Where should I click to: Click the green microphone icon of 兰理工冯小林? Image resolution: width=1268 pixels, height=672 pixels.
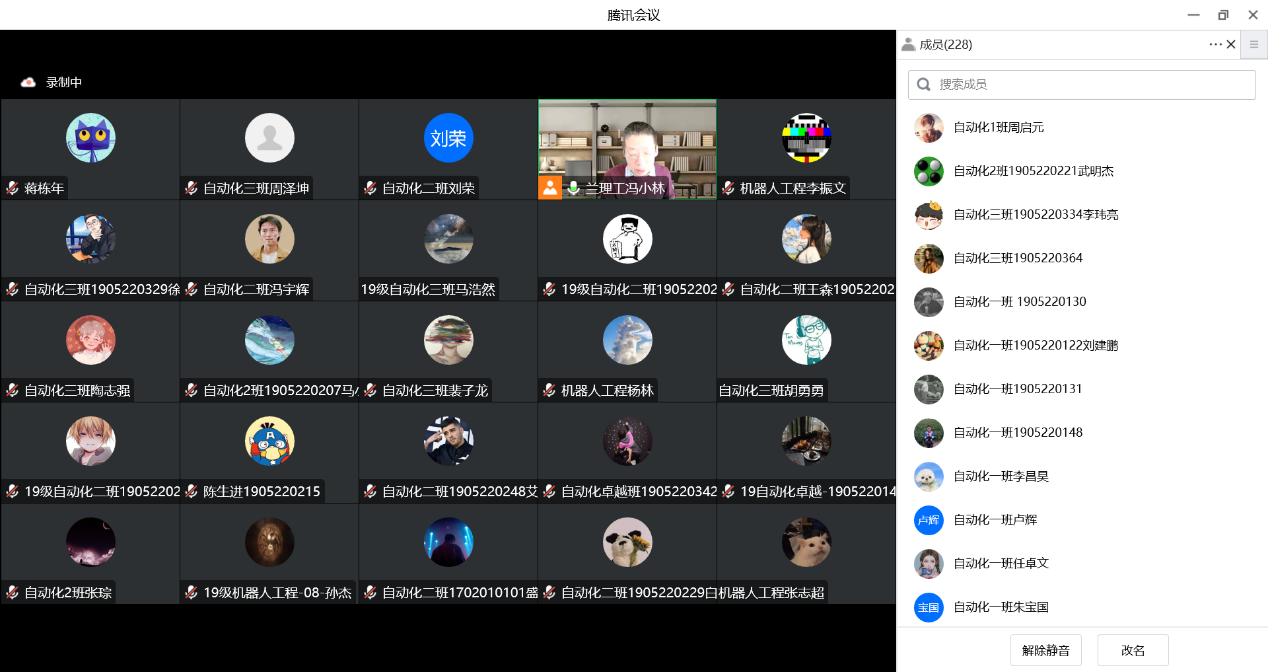[x=573, y=188]
